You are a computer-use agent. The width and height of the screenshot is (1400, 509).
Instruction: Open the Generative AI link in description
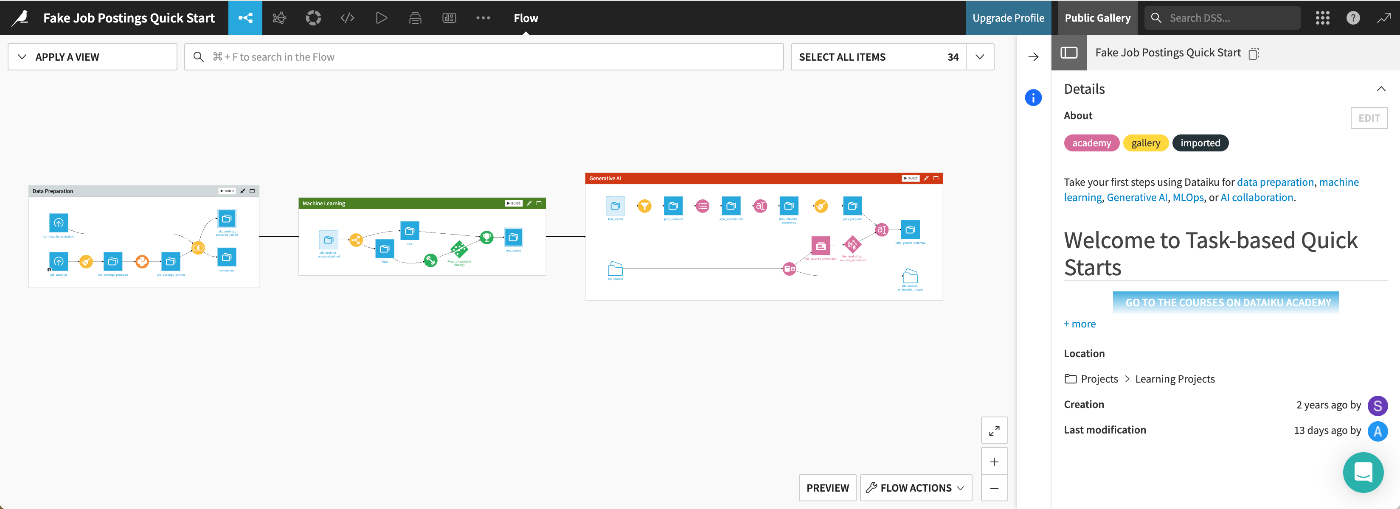(1137, 197)
